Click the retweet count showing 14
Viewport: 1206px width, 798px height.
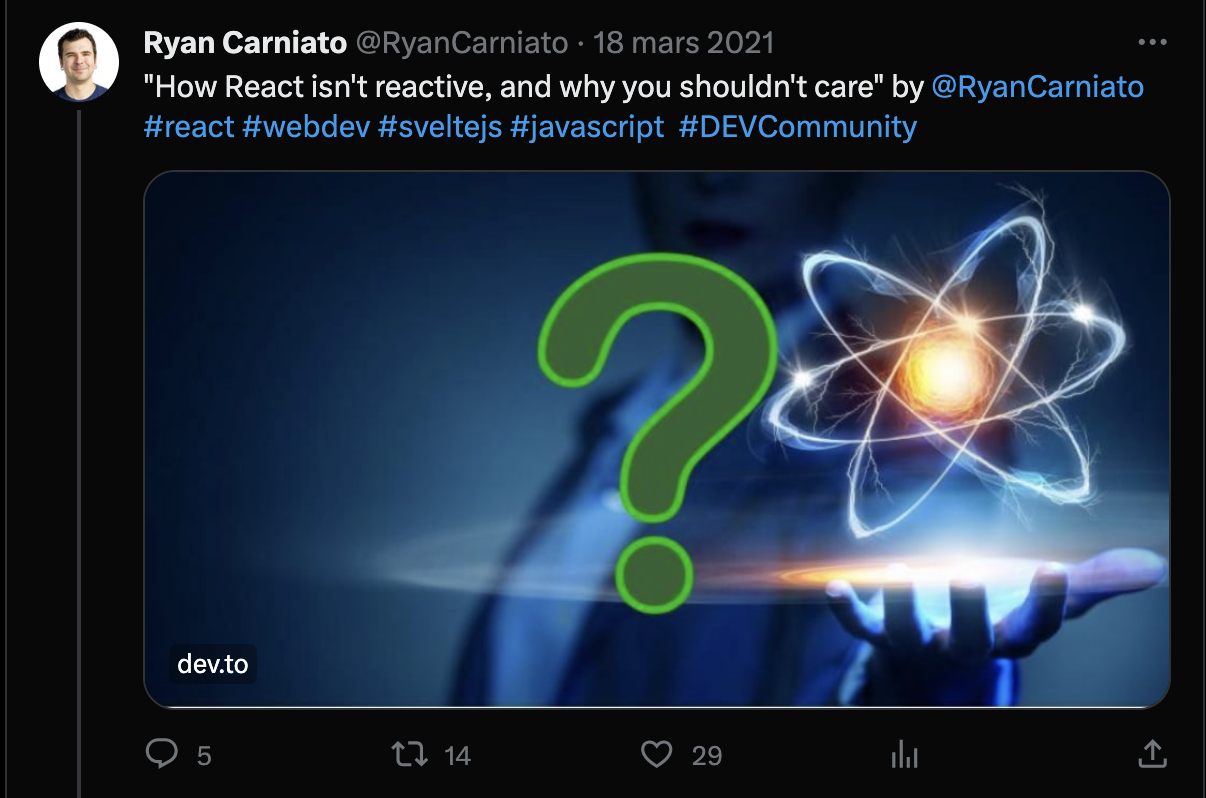457,755
